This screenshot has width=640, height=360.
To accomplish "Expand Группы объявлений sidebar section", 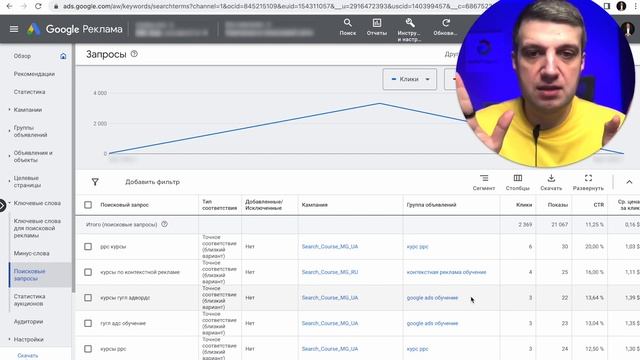I will click(x=9, y=131).
